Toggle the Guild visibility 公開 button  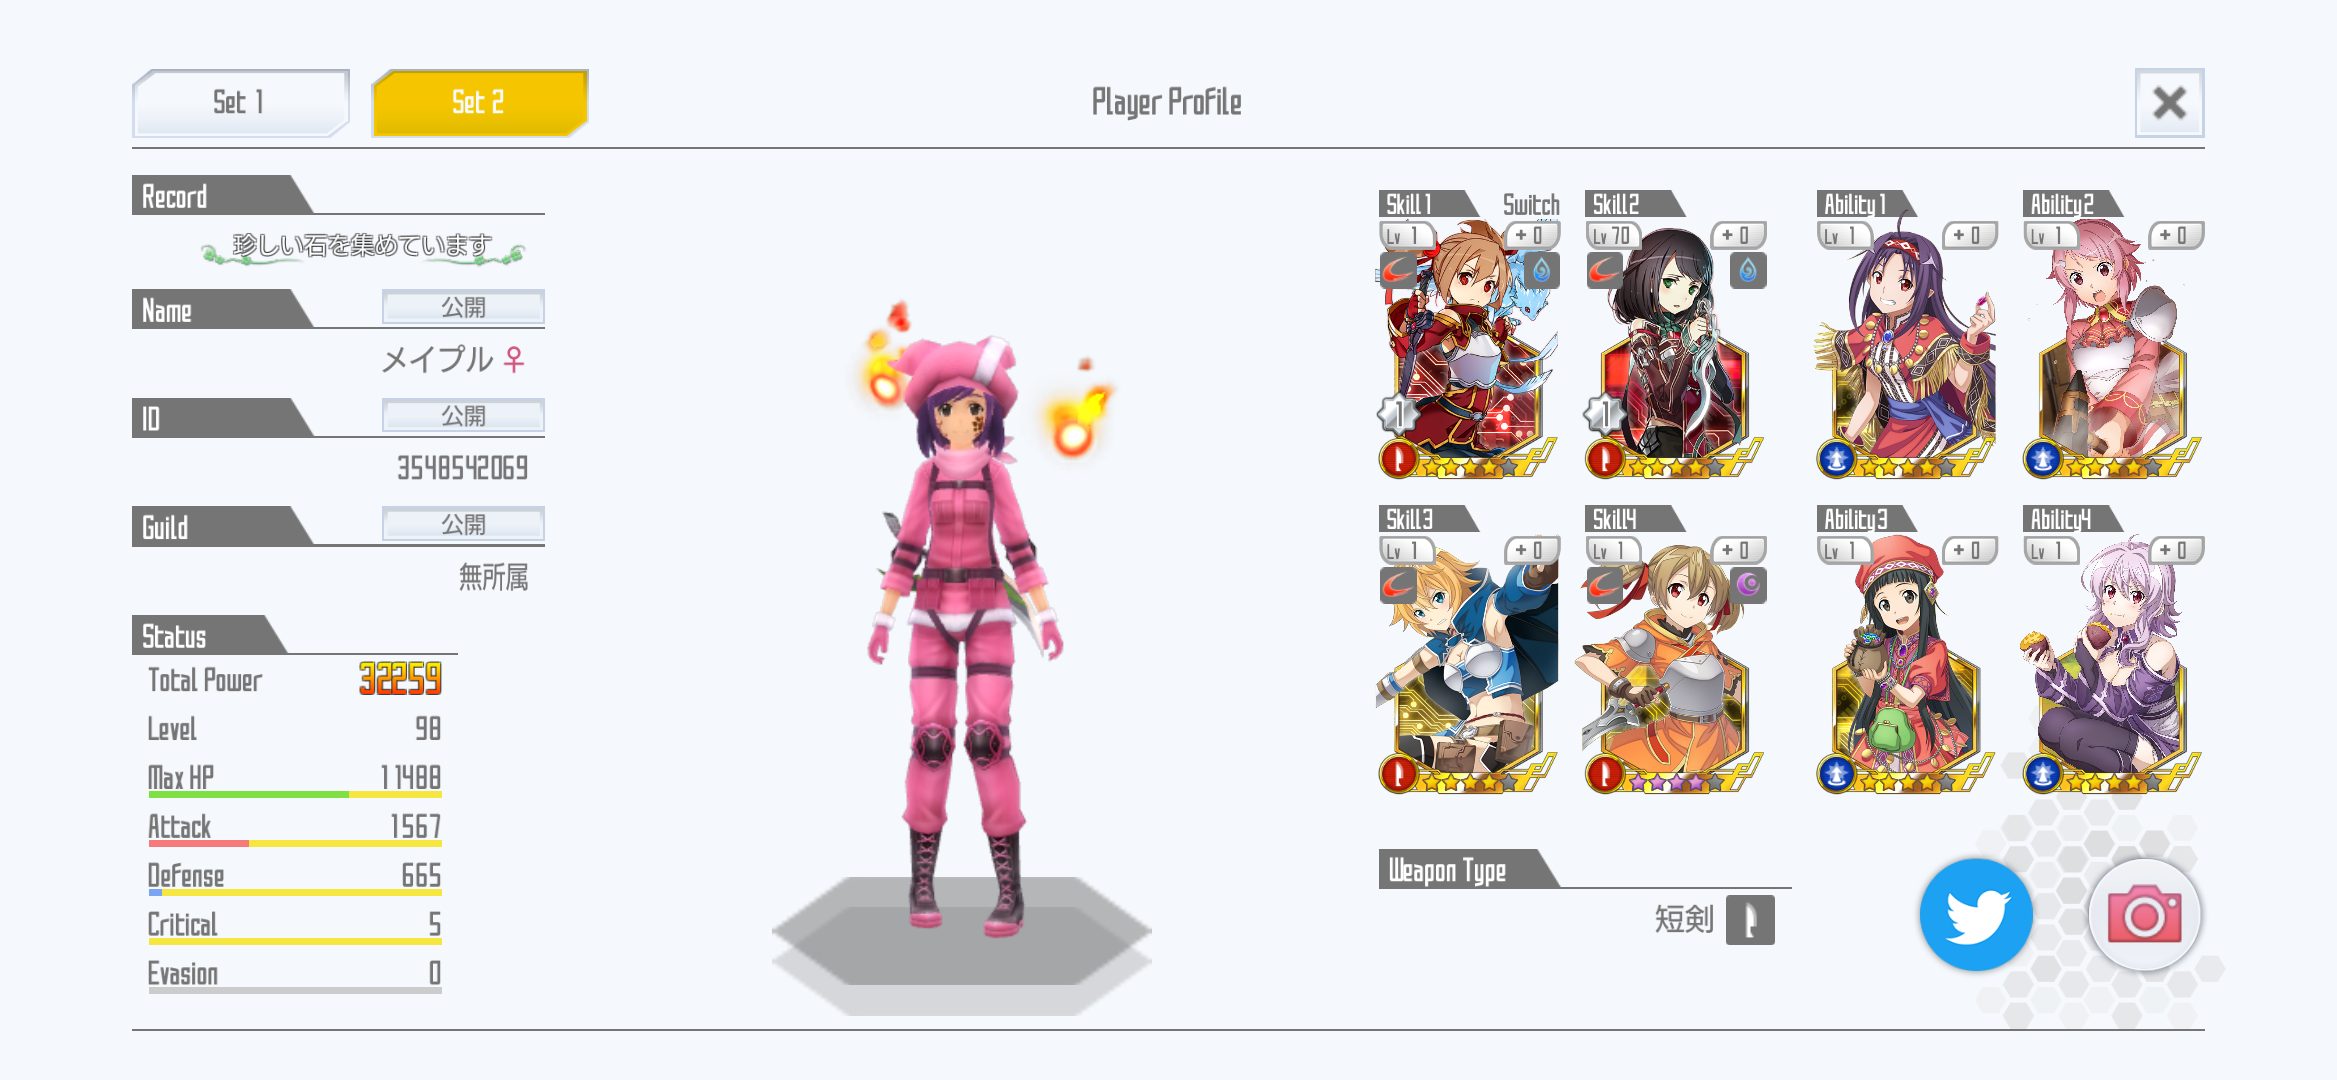[x=463, y=523]
